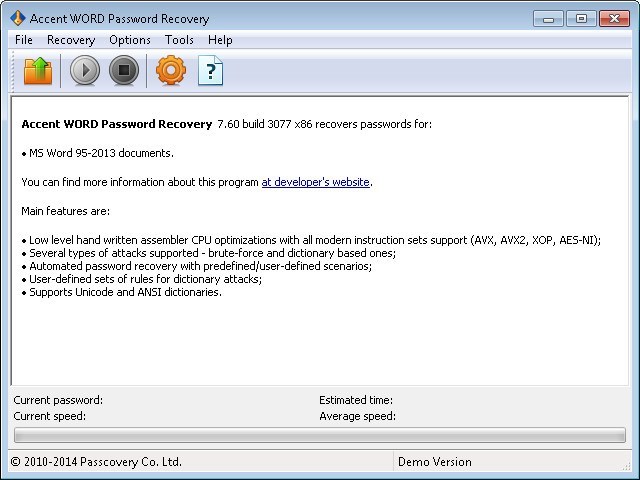Click the 'Supports Unicode and ANSI dictionaries' line
The width and height of the screenshot is (640, 480).
pyautogui.click(x=122, y=292)
